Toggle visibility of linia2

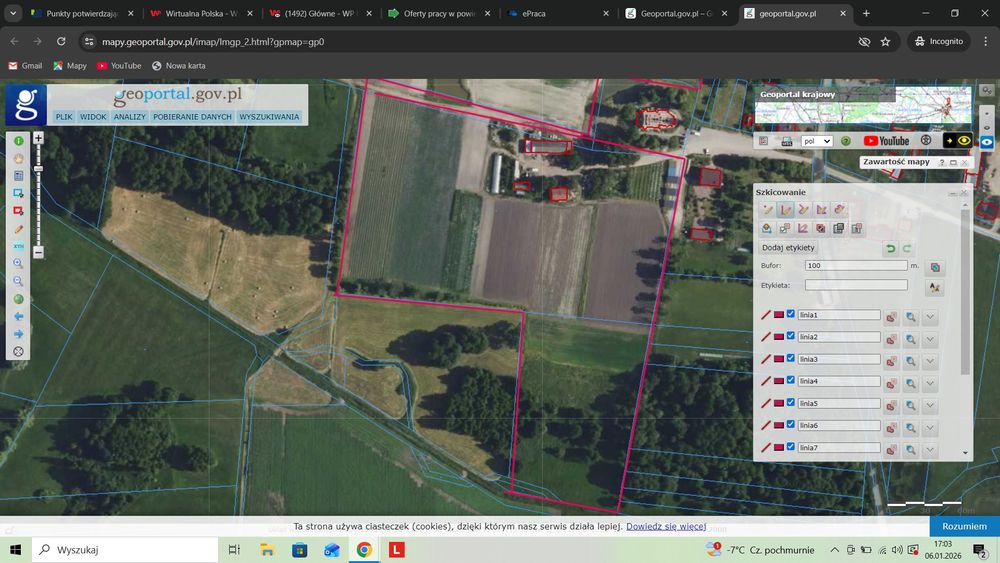click(x=791, y=335)
